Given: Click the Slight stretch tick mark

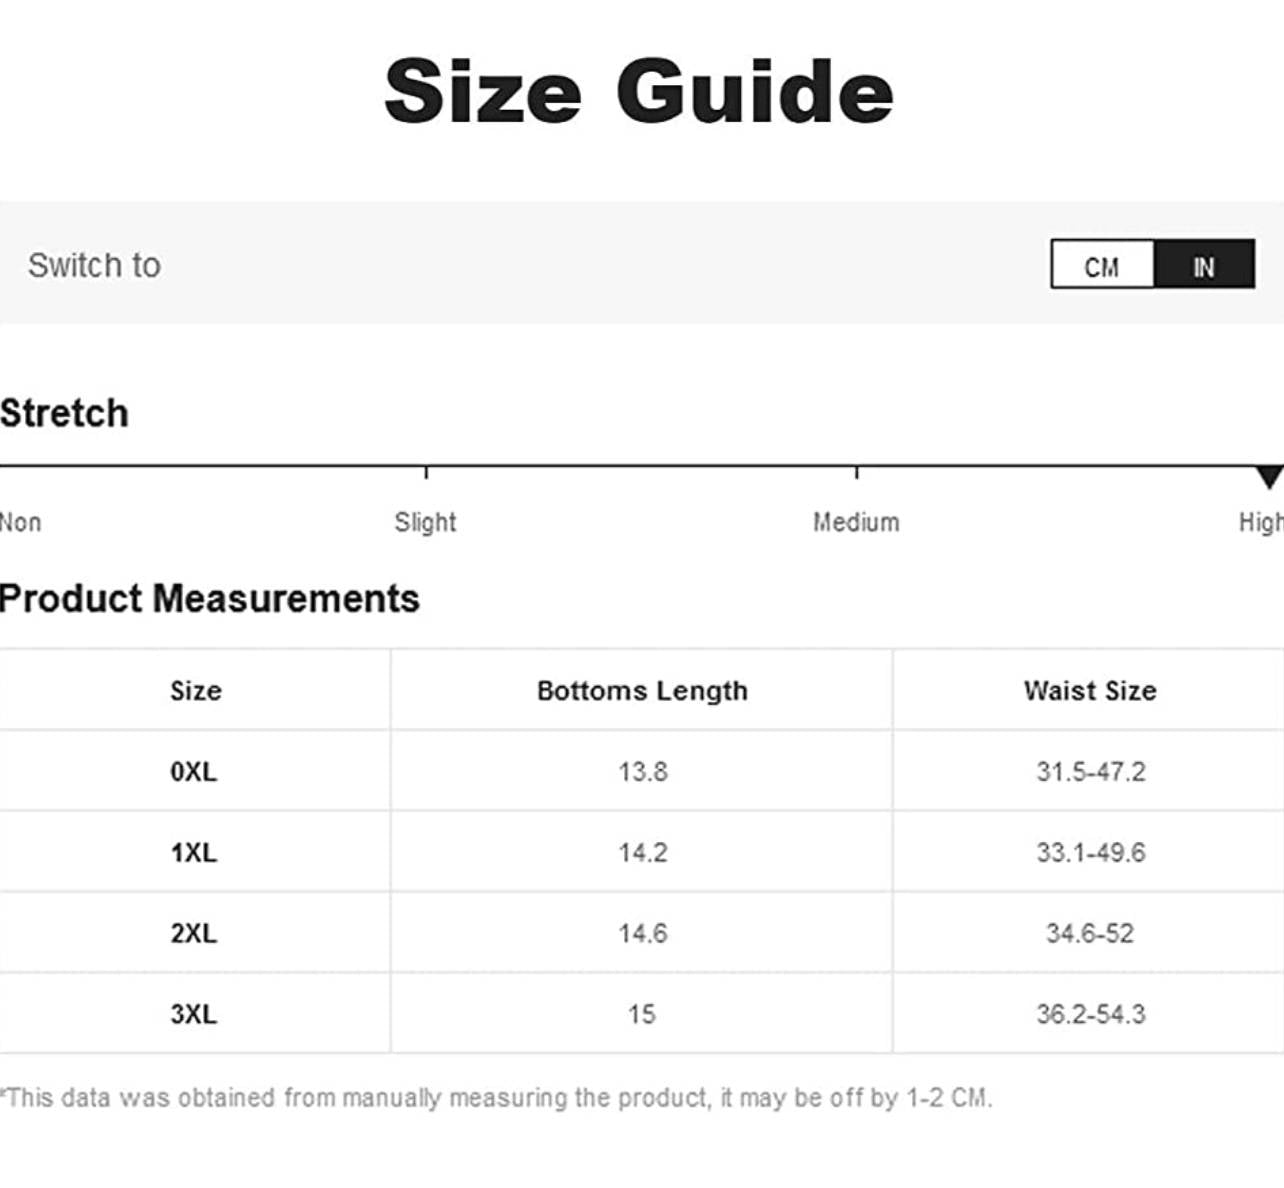Looking at the screenshot, I should point(426,471).
